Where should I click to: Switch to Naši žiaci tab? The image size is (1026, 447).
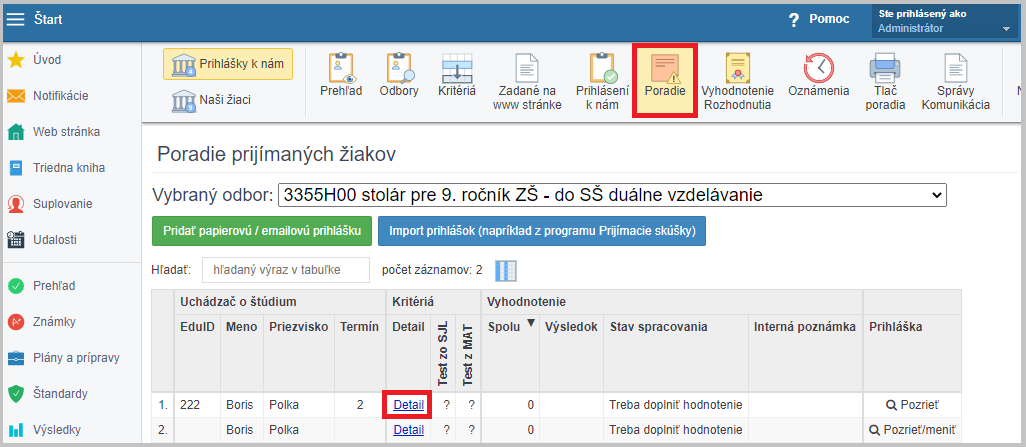pos(211,100)
